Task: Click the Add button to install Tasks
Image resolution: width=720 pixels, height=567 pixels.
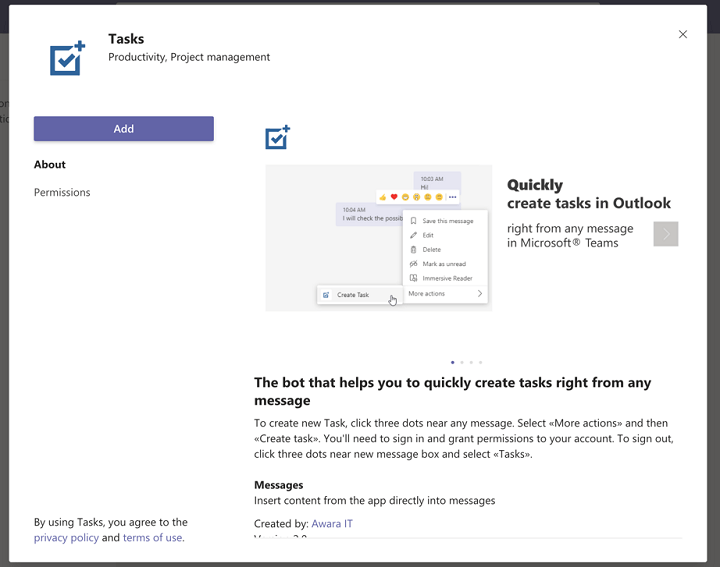Action: tap(124, 129)
